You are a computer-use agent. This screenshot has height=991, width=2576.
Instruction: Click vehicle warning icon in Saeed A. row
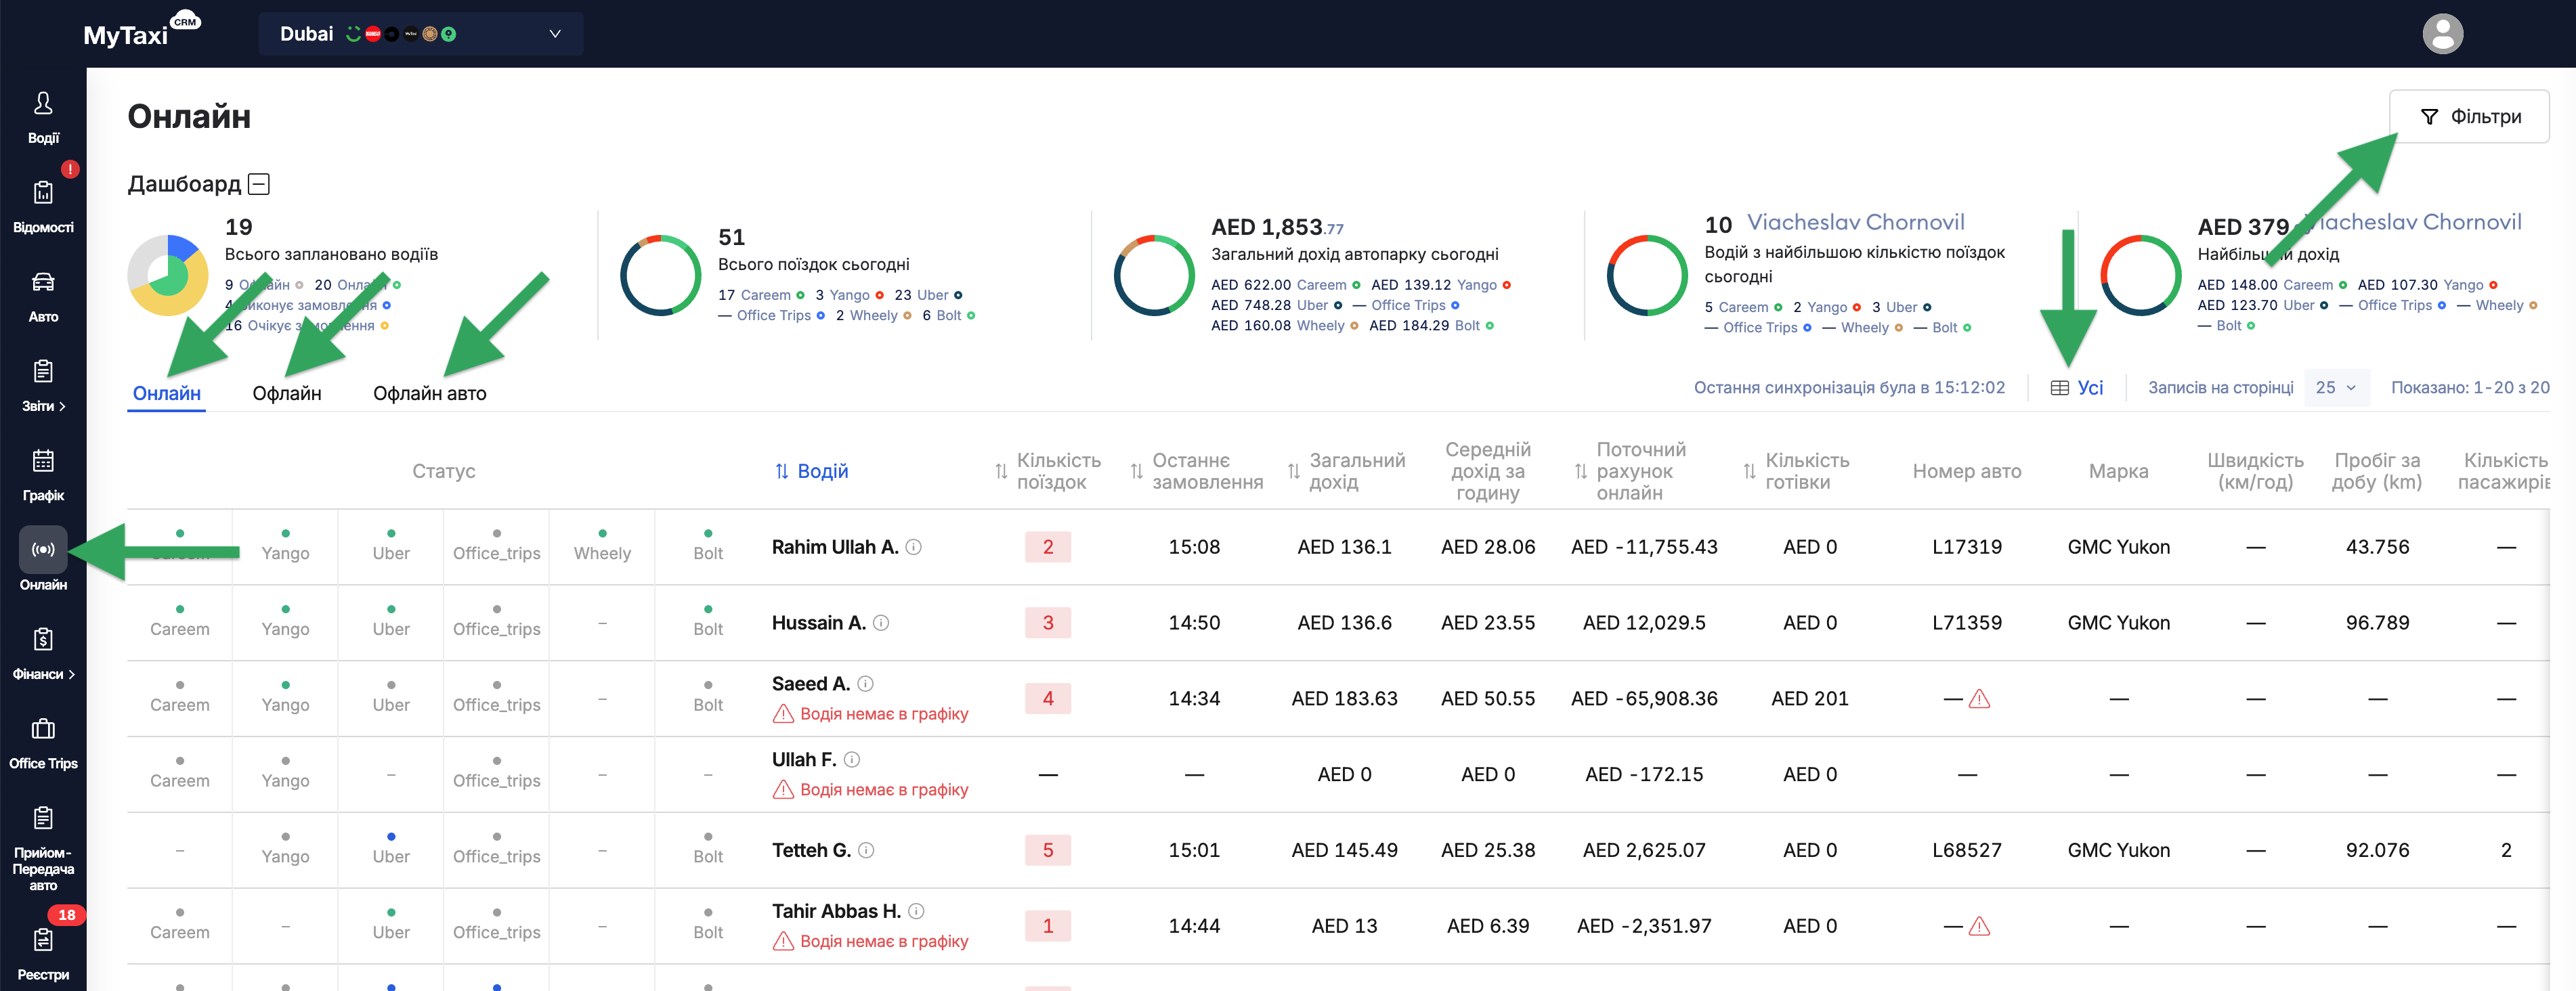1979,699
